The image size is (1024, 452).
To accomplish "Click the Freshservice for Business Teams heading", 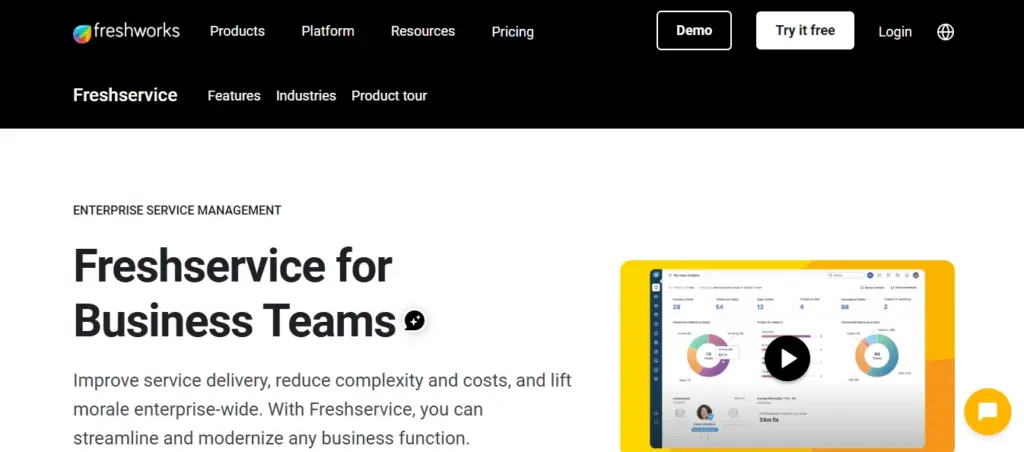I will [x=235, y=293].
